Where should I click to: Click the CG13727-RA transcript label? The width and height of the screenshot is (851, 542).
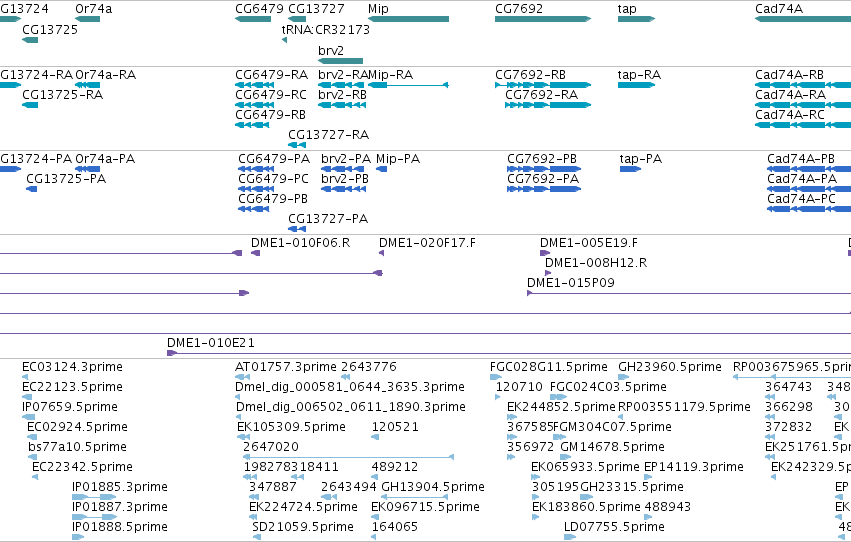[328, 135]
